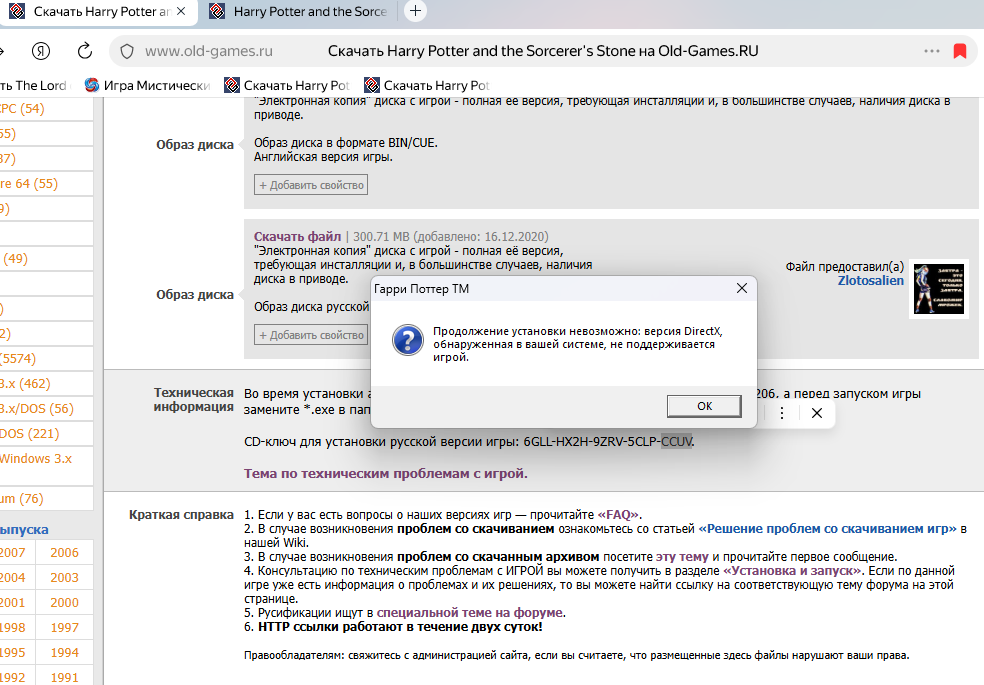Open the 'Игра Мистически' bookmark
Viewport: 984px width, 685px height.
(148, 85)
